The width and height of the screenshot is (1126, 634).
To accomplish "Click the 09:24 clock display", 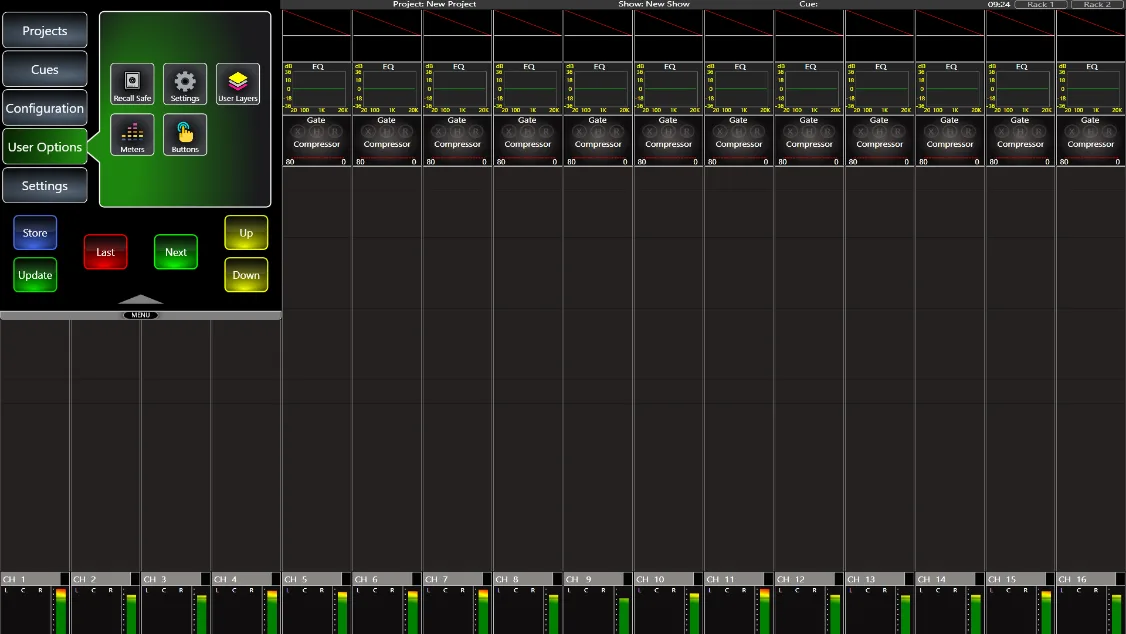I will click(x=999, y=4).
